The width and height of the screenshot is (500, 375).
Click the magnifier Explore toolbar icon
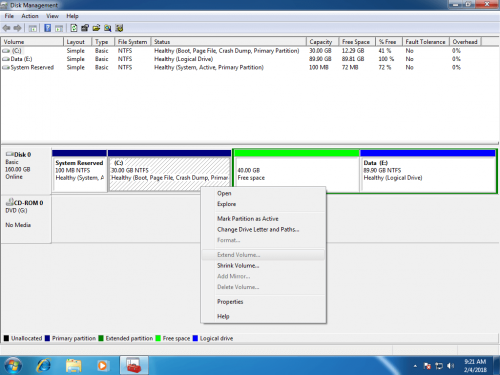click(x=108, y=28)
